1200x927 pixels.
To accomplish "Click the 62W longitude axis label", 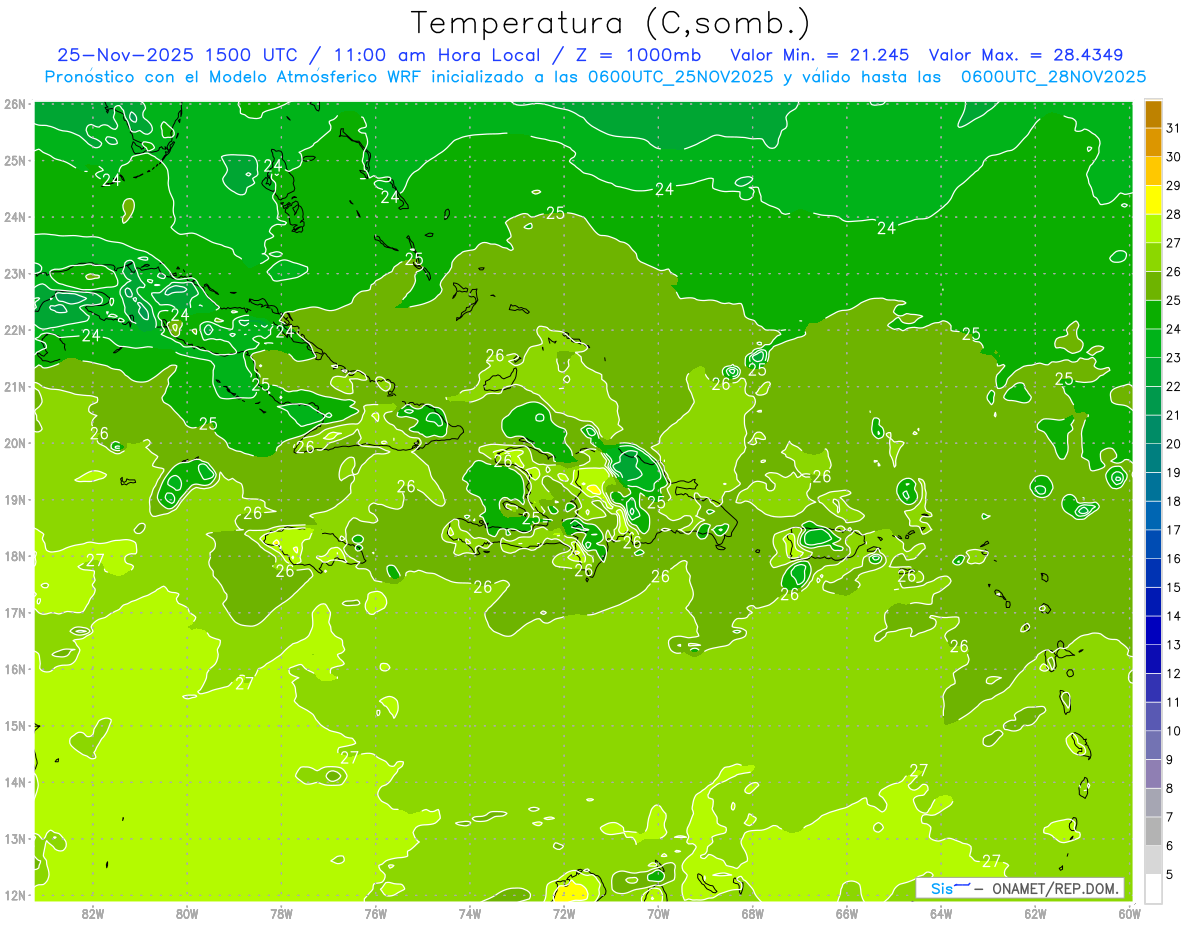I will pyautogui.click(x=1036, y=913).
